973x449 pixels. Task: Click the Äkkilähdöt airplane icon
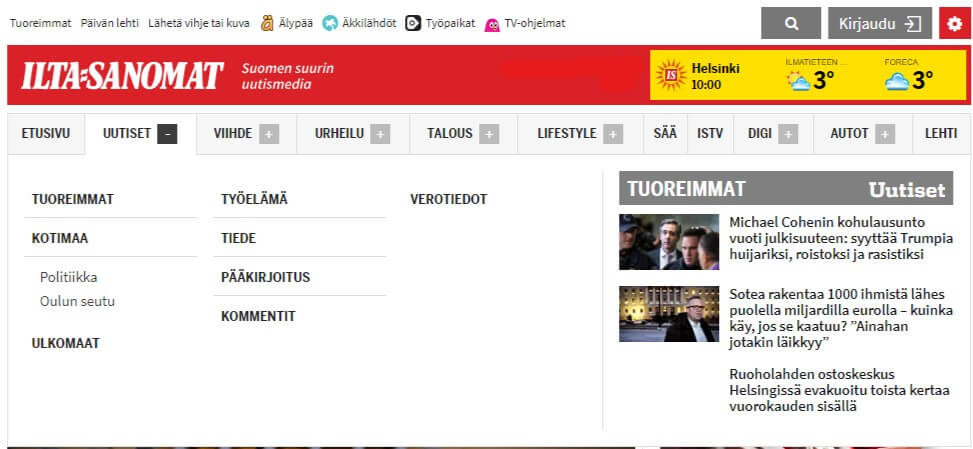click(x=330, y=24)
